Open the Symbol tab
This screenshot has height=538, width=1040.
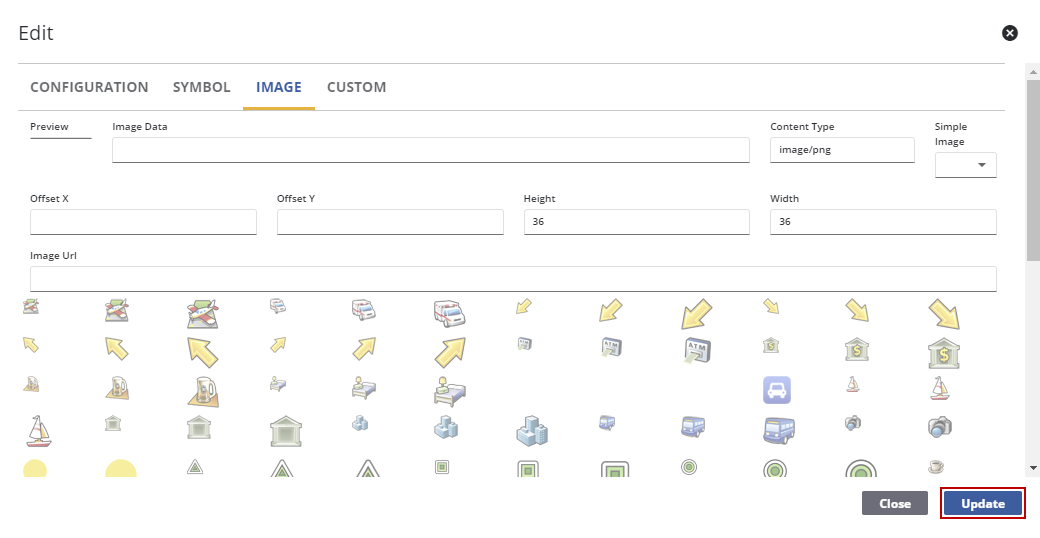click(201, 88)
